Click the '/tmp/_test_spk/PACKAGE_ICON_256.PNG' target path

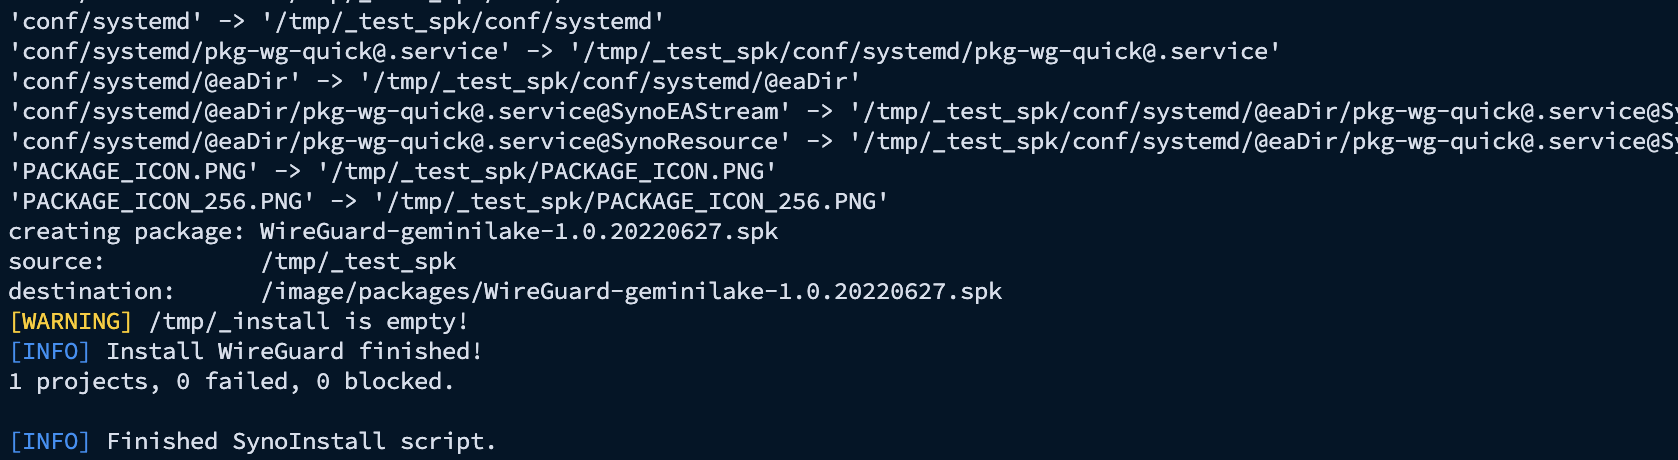(x=631, y=202)
